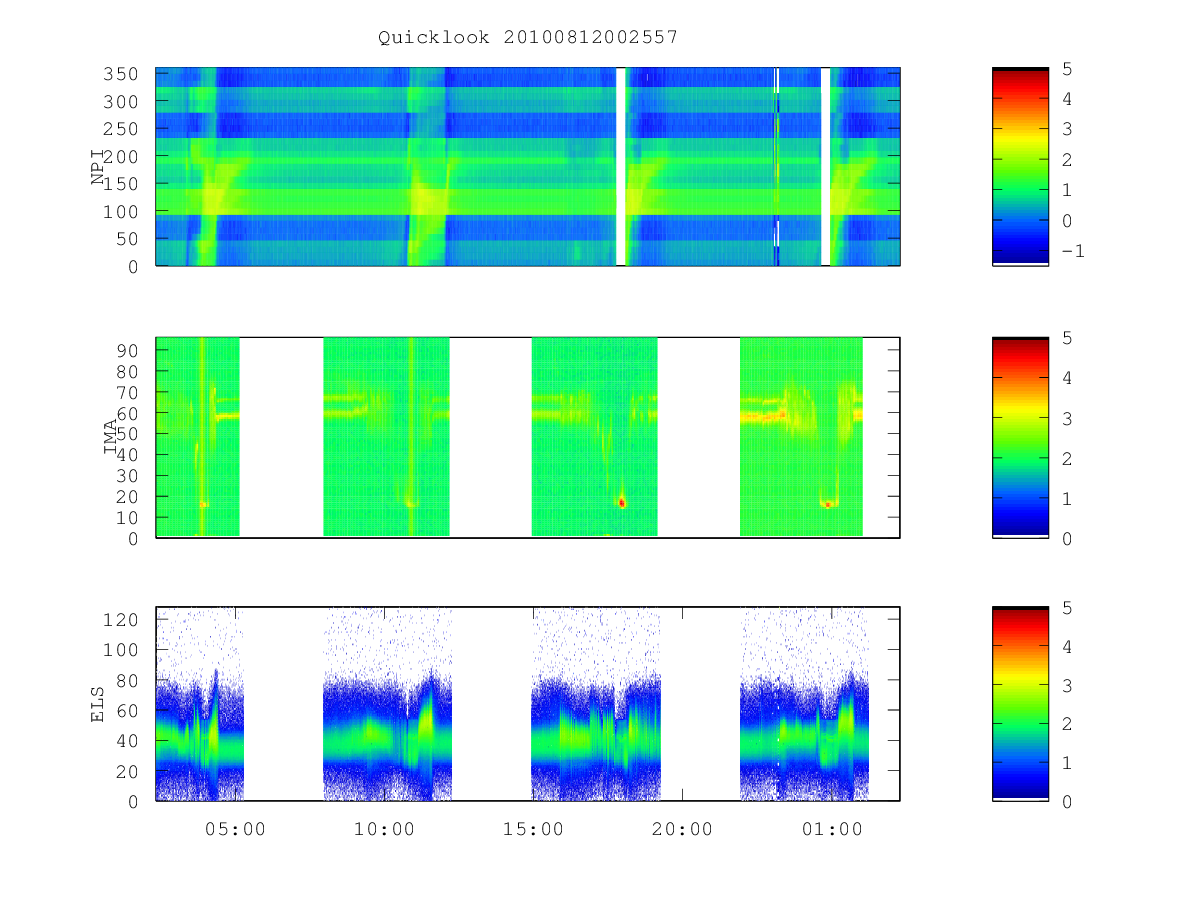This screenshot has width=1200, height=900.
Task: Click the 1 label on ELS colorbar
Action: point(1066,763)
